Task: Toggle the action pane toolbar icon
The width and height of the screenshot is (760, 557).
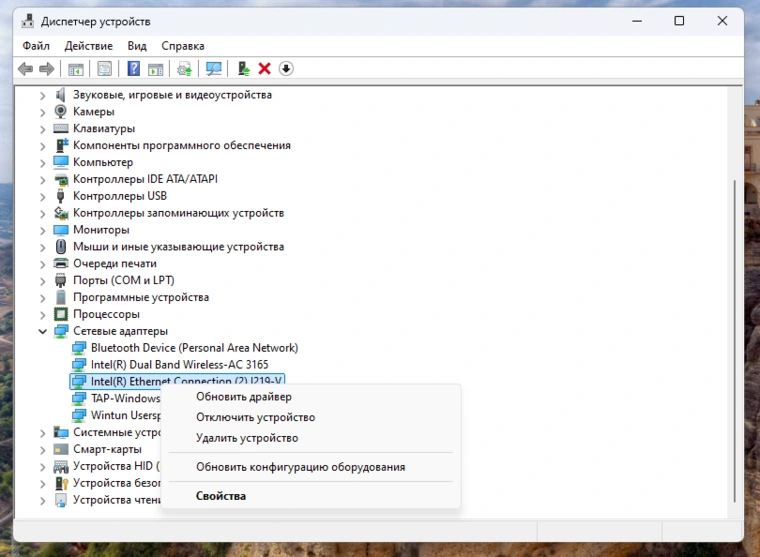Action: [x=155, y=69]
